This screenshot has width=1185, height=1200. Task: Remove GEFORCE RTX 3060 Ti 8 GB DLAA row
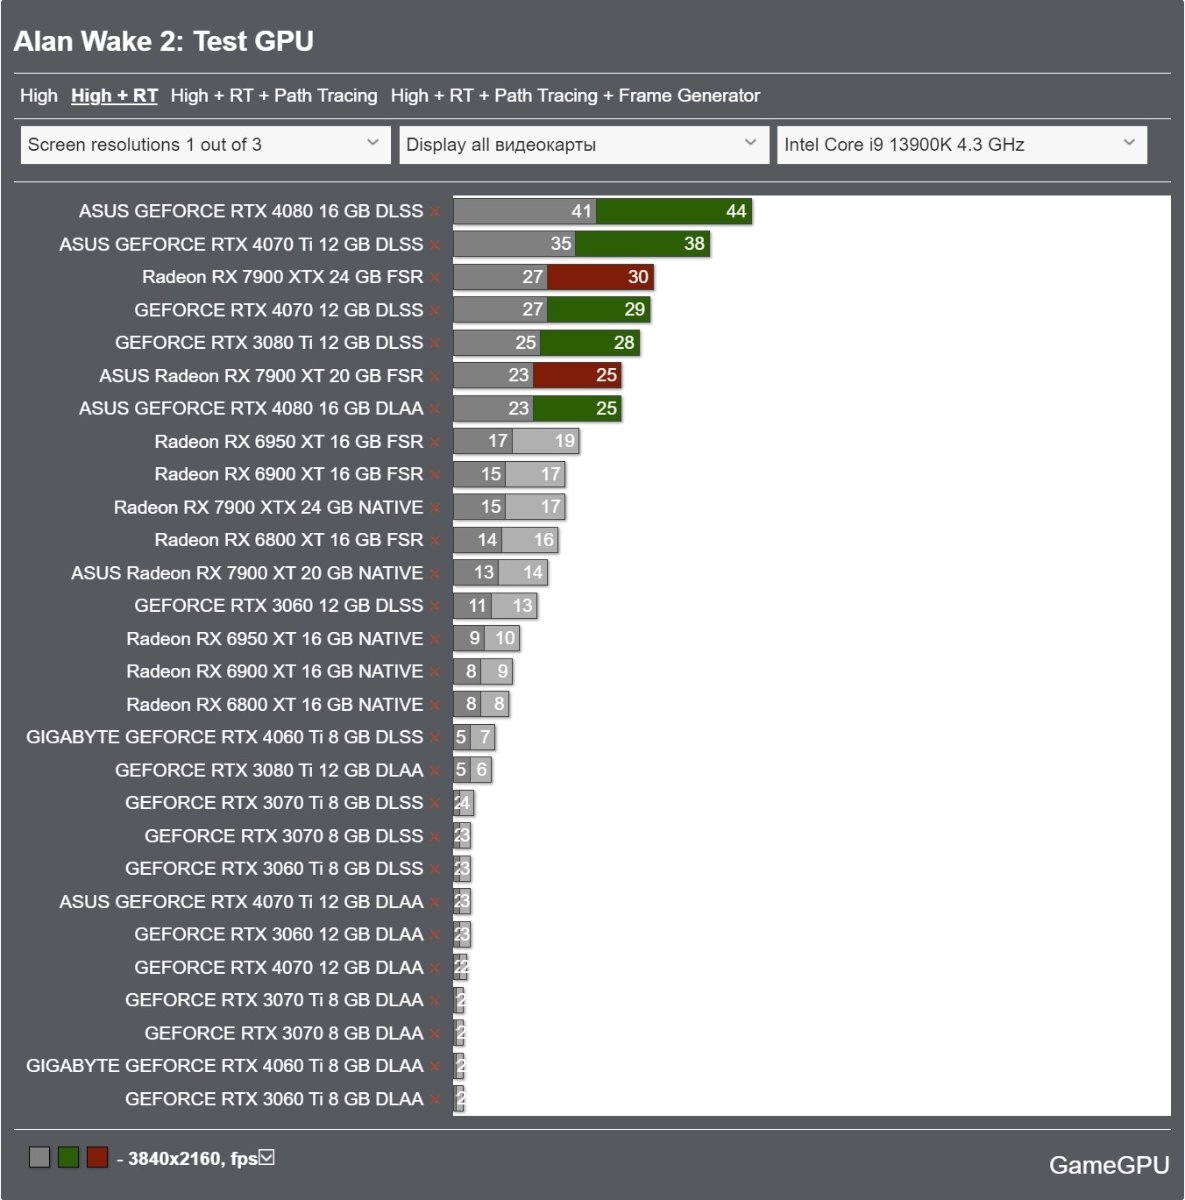tap(436, 1099)
